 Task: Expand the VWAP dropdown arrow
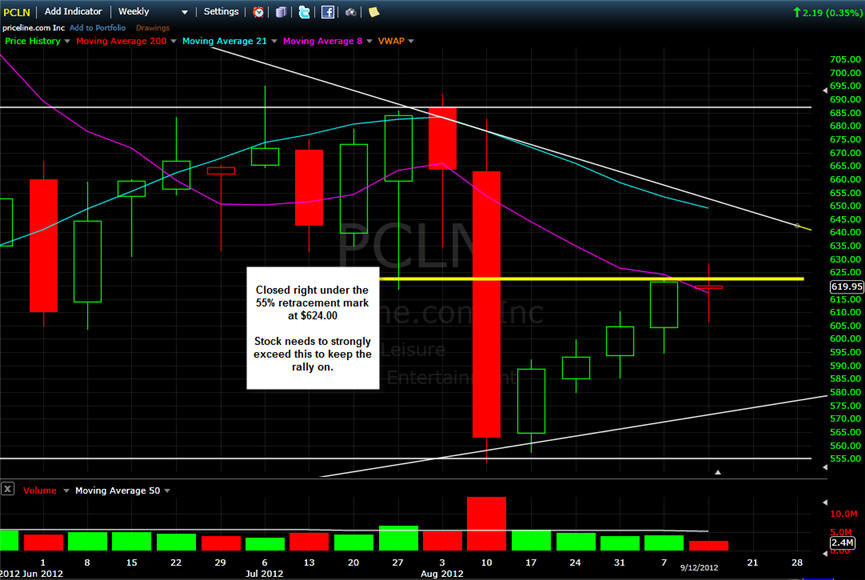point(411,41)
